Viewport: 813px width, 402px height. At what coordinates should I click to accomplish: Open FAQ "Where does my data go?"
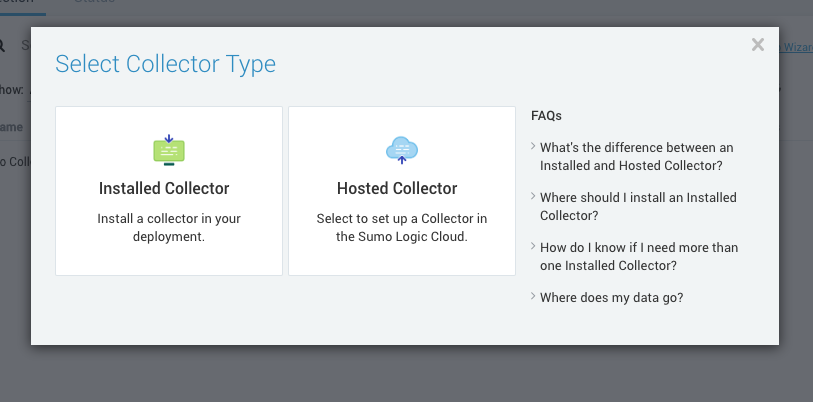click(611, 297)
